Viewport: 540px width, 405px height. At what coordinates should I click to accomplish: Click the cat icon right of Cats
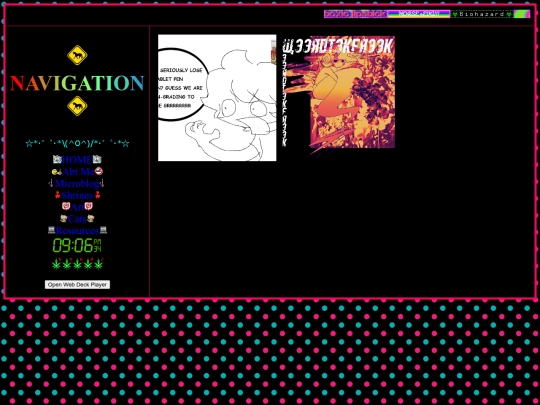point(91,218)
